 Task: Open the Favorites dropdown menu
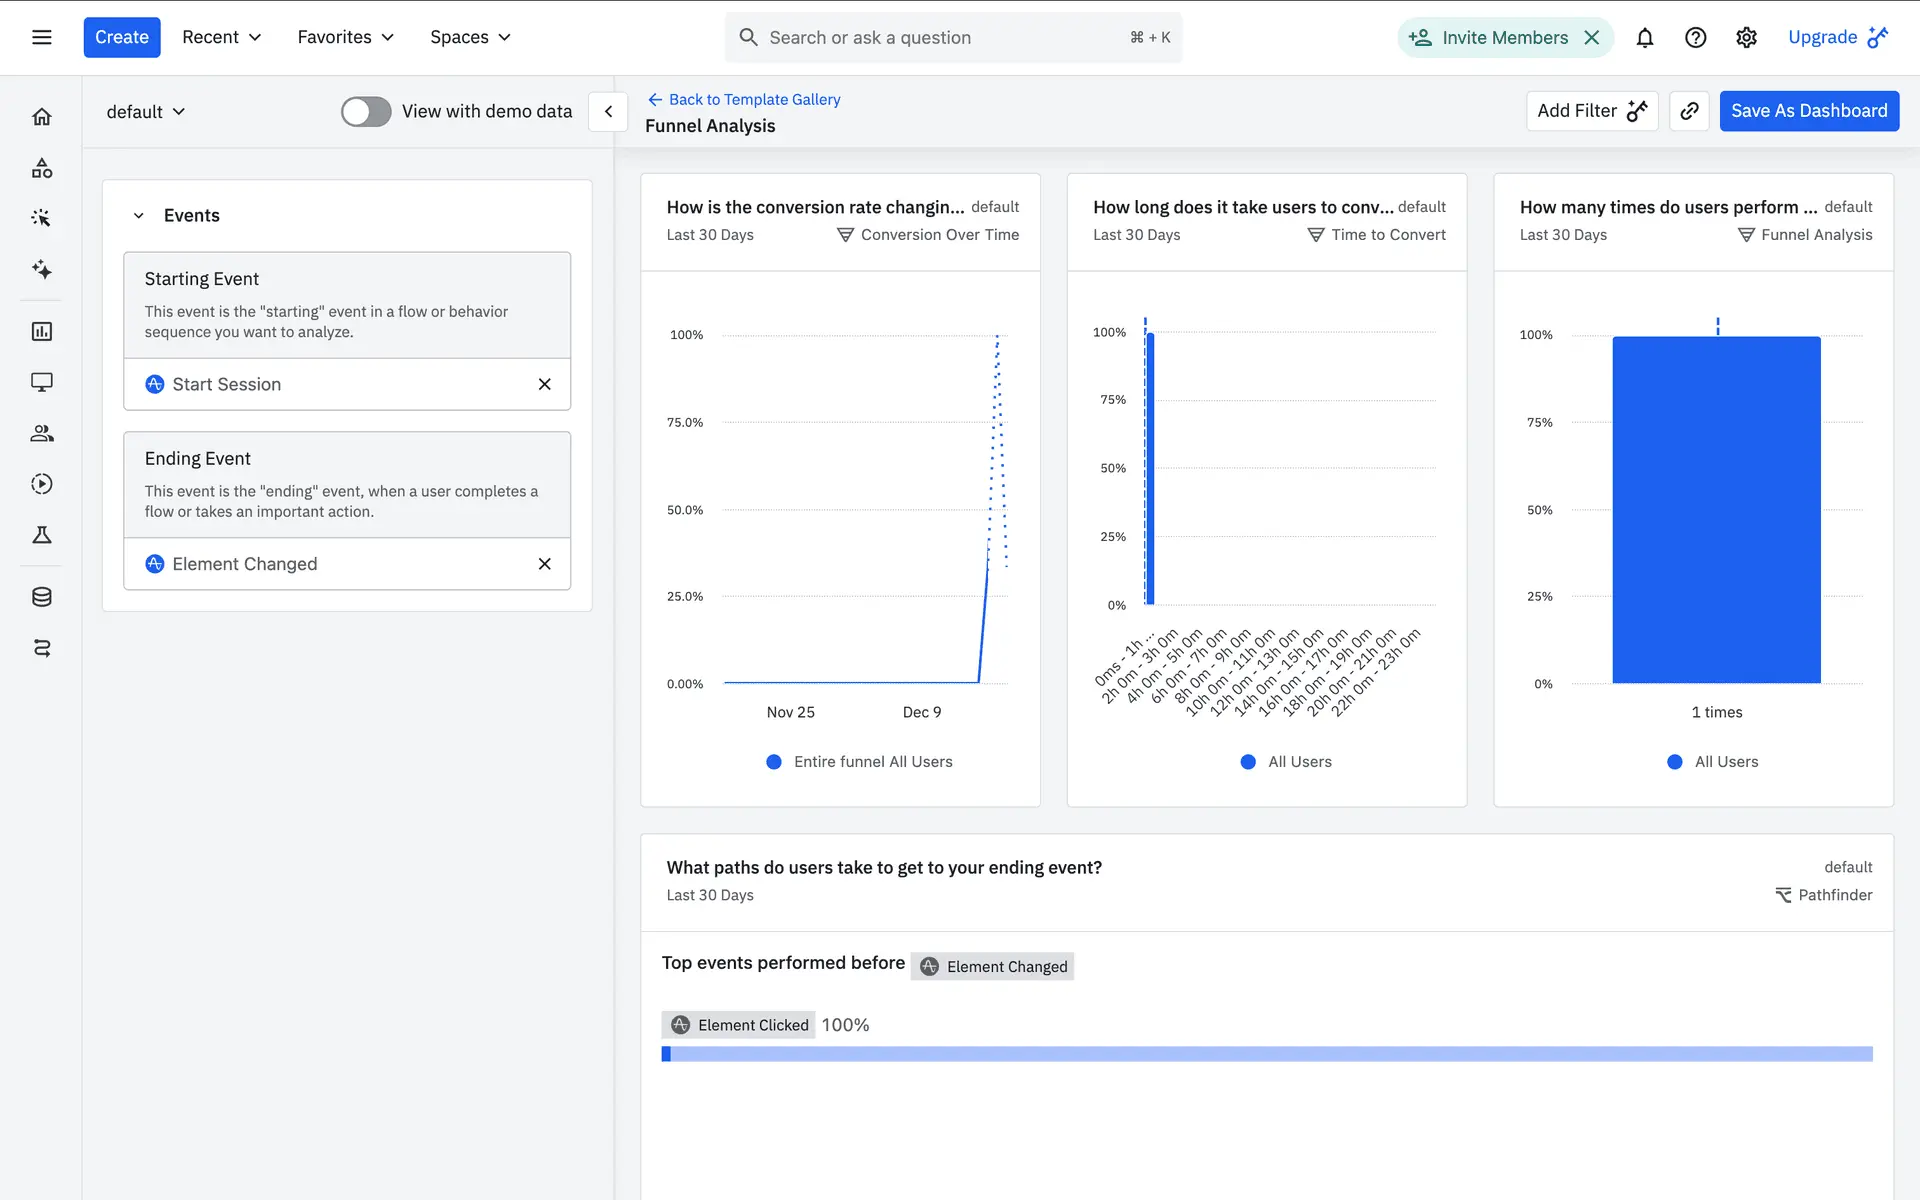pyautogui.click(x=345, y=37)
